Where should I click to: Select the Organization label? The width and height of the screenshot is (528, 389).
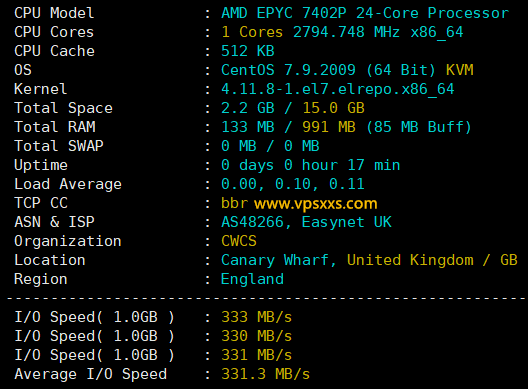(68, 241)
